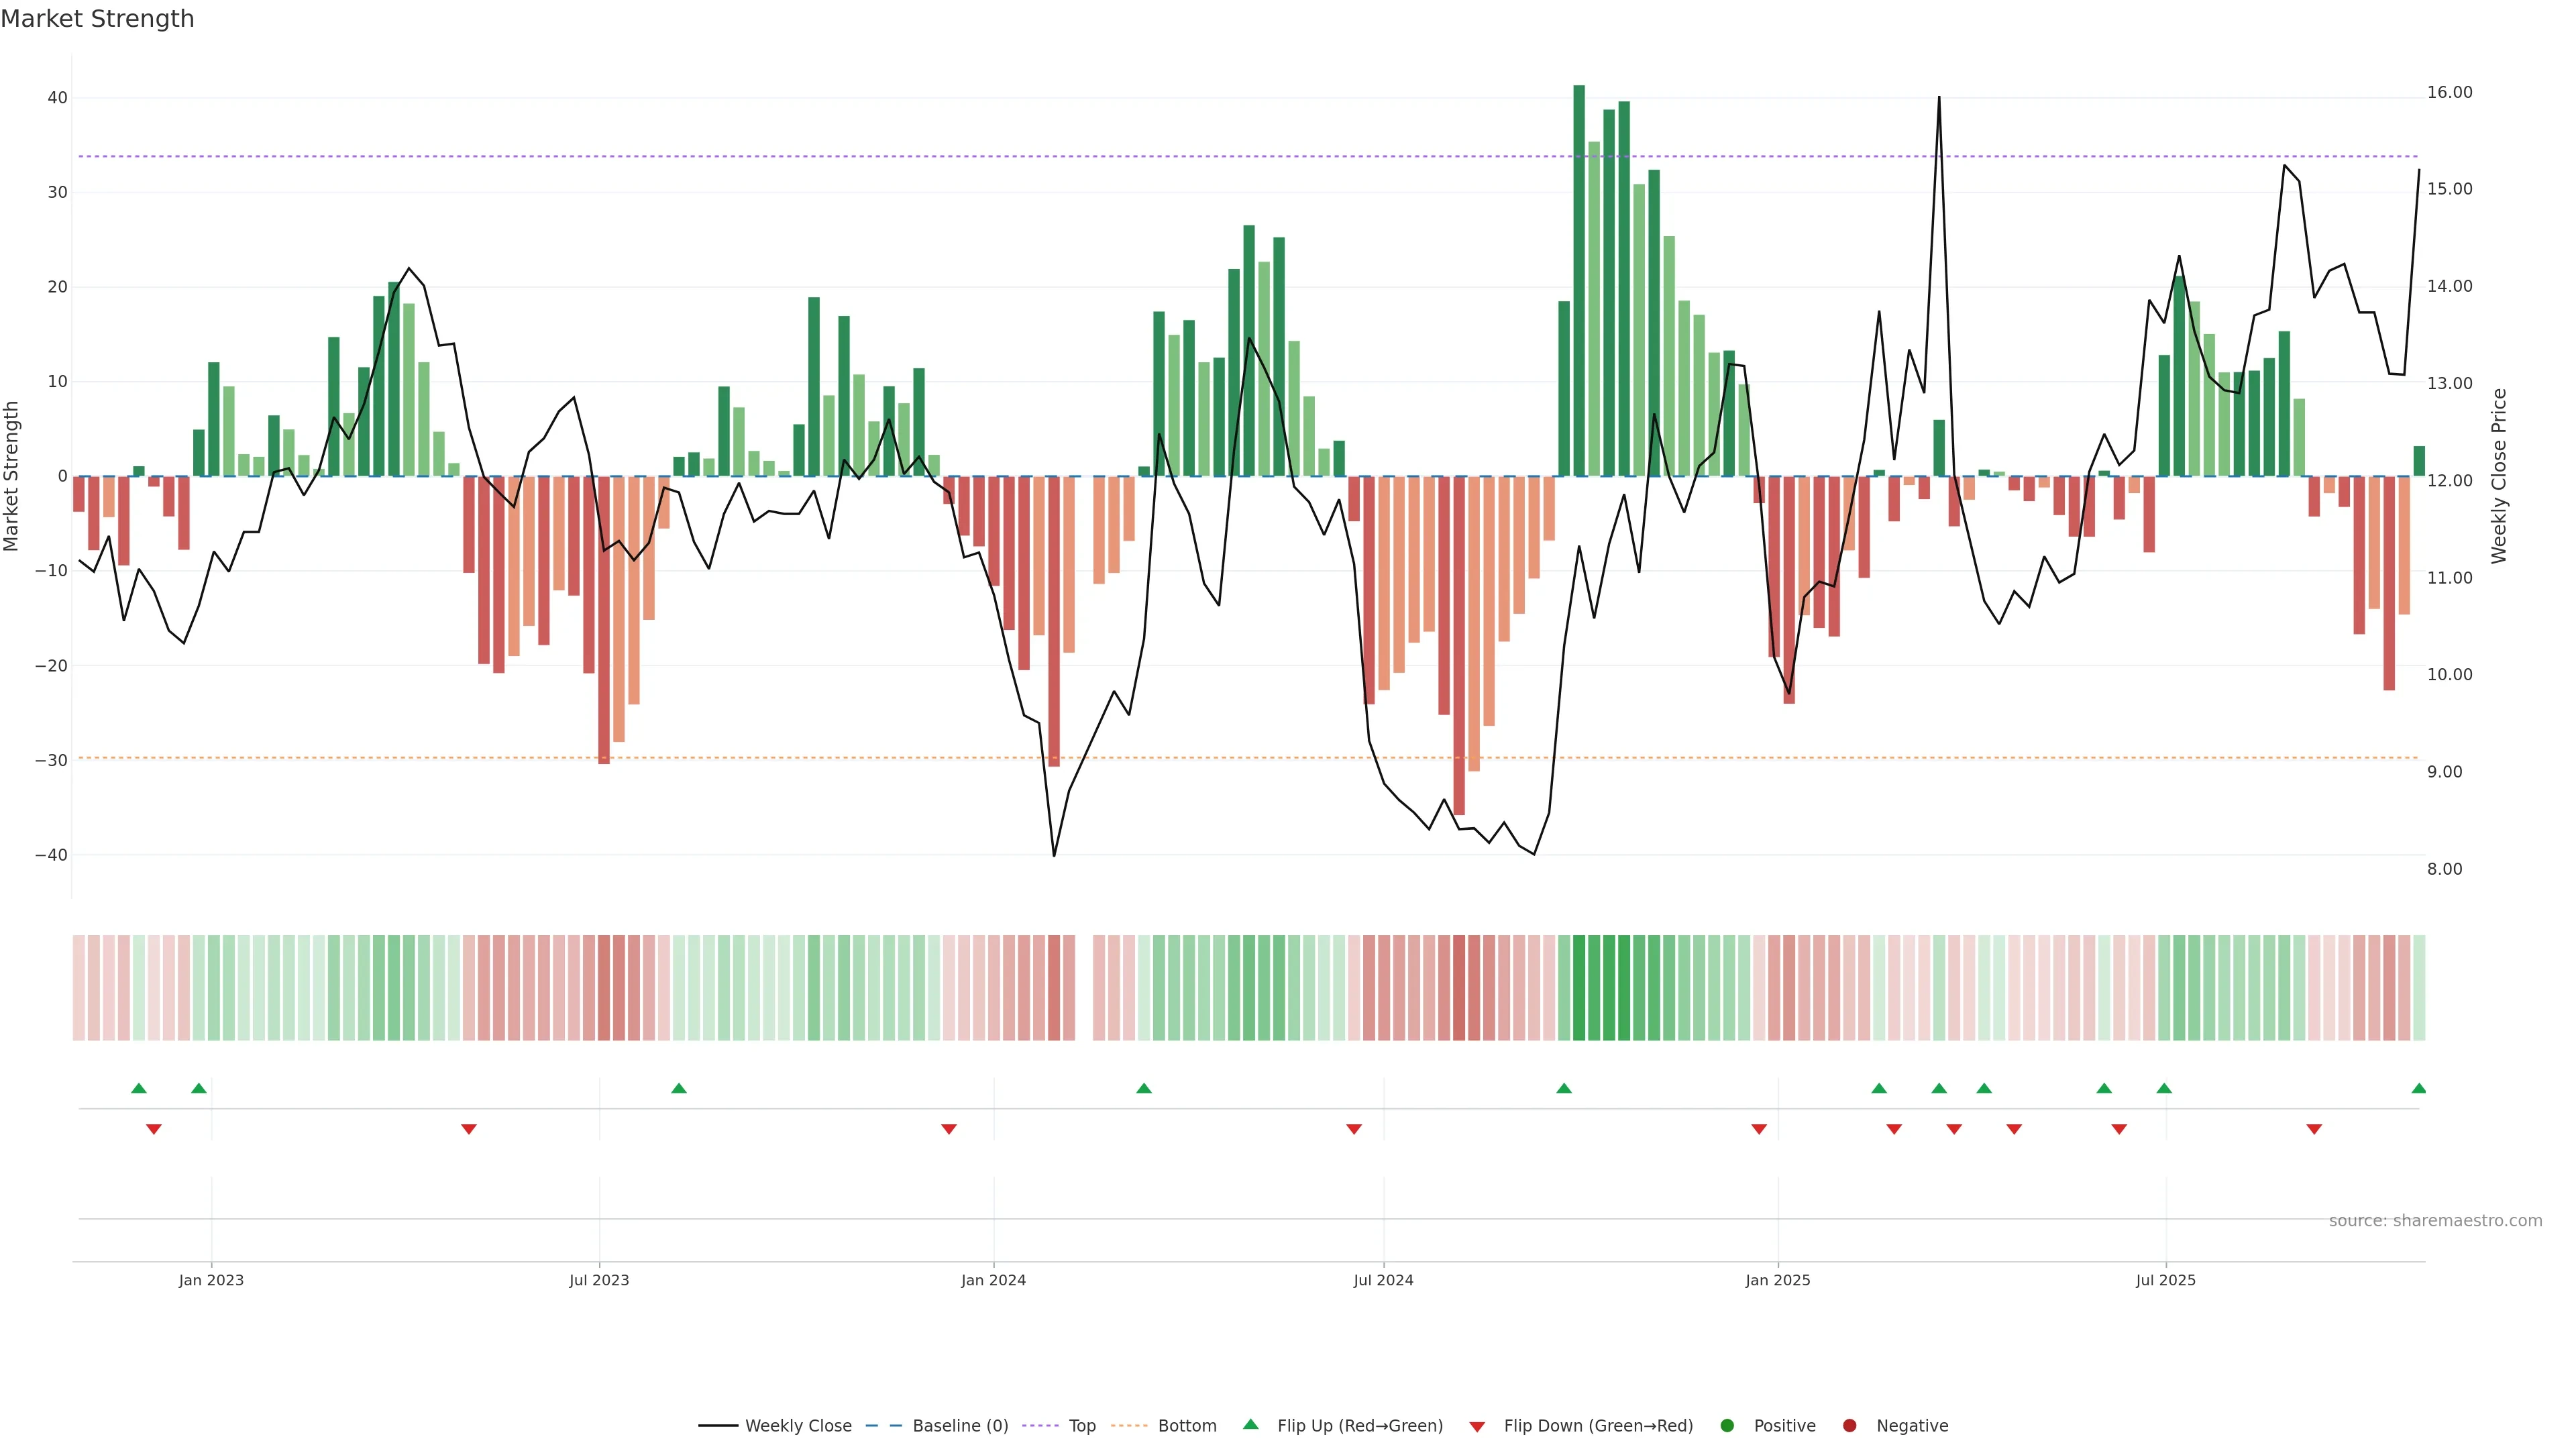The width and height of the screenshot is (2576, 1449).
Task: Click the tallest green bar above 40
Action: click(1579, 280)
